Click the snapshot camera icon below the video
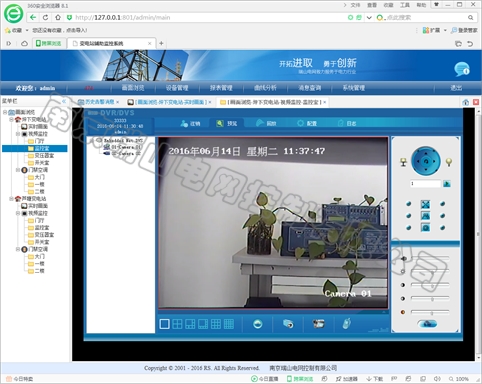 point(288,324)
